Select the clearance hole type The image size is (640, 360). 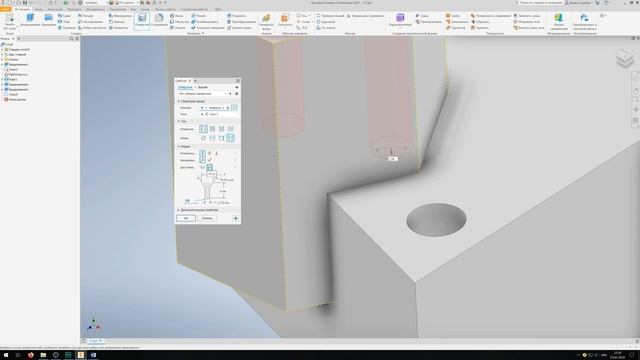212,129
